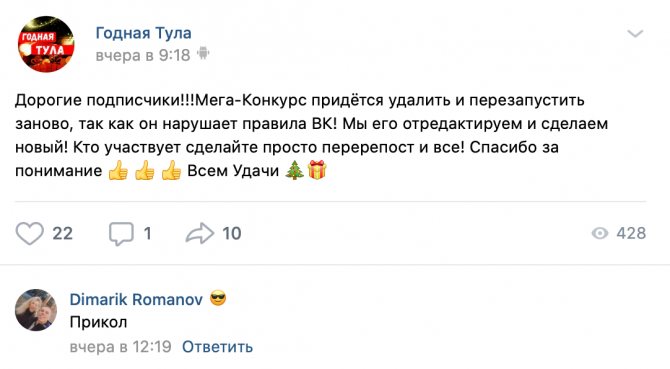Click the eye views counter icon

click(600, 233)
